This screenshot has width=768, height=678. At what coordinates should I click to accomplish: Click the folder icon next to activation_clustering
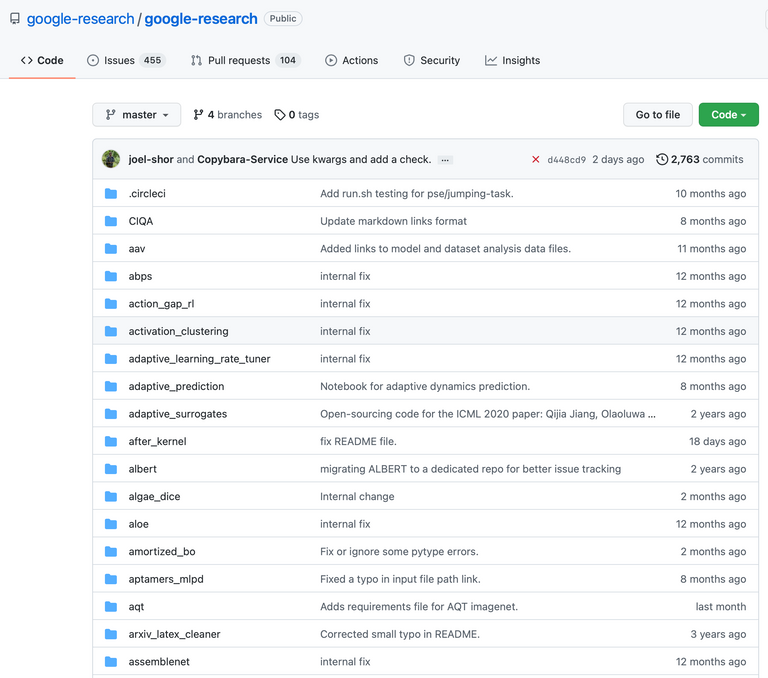coord(111,331)
